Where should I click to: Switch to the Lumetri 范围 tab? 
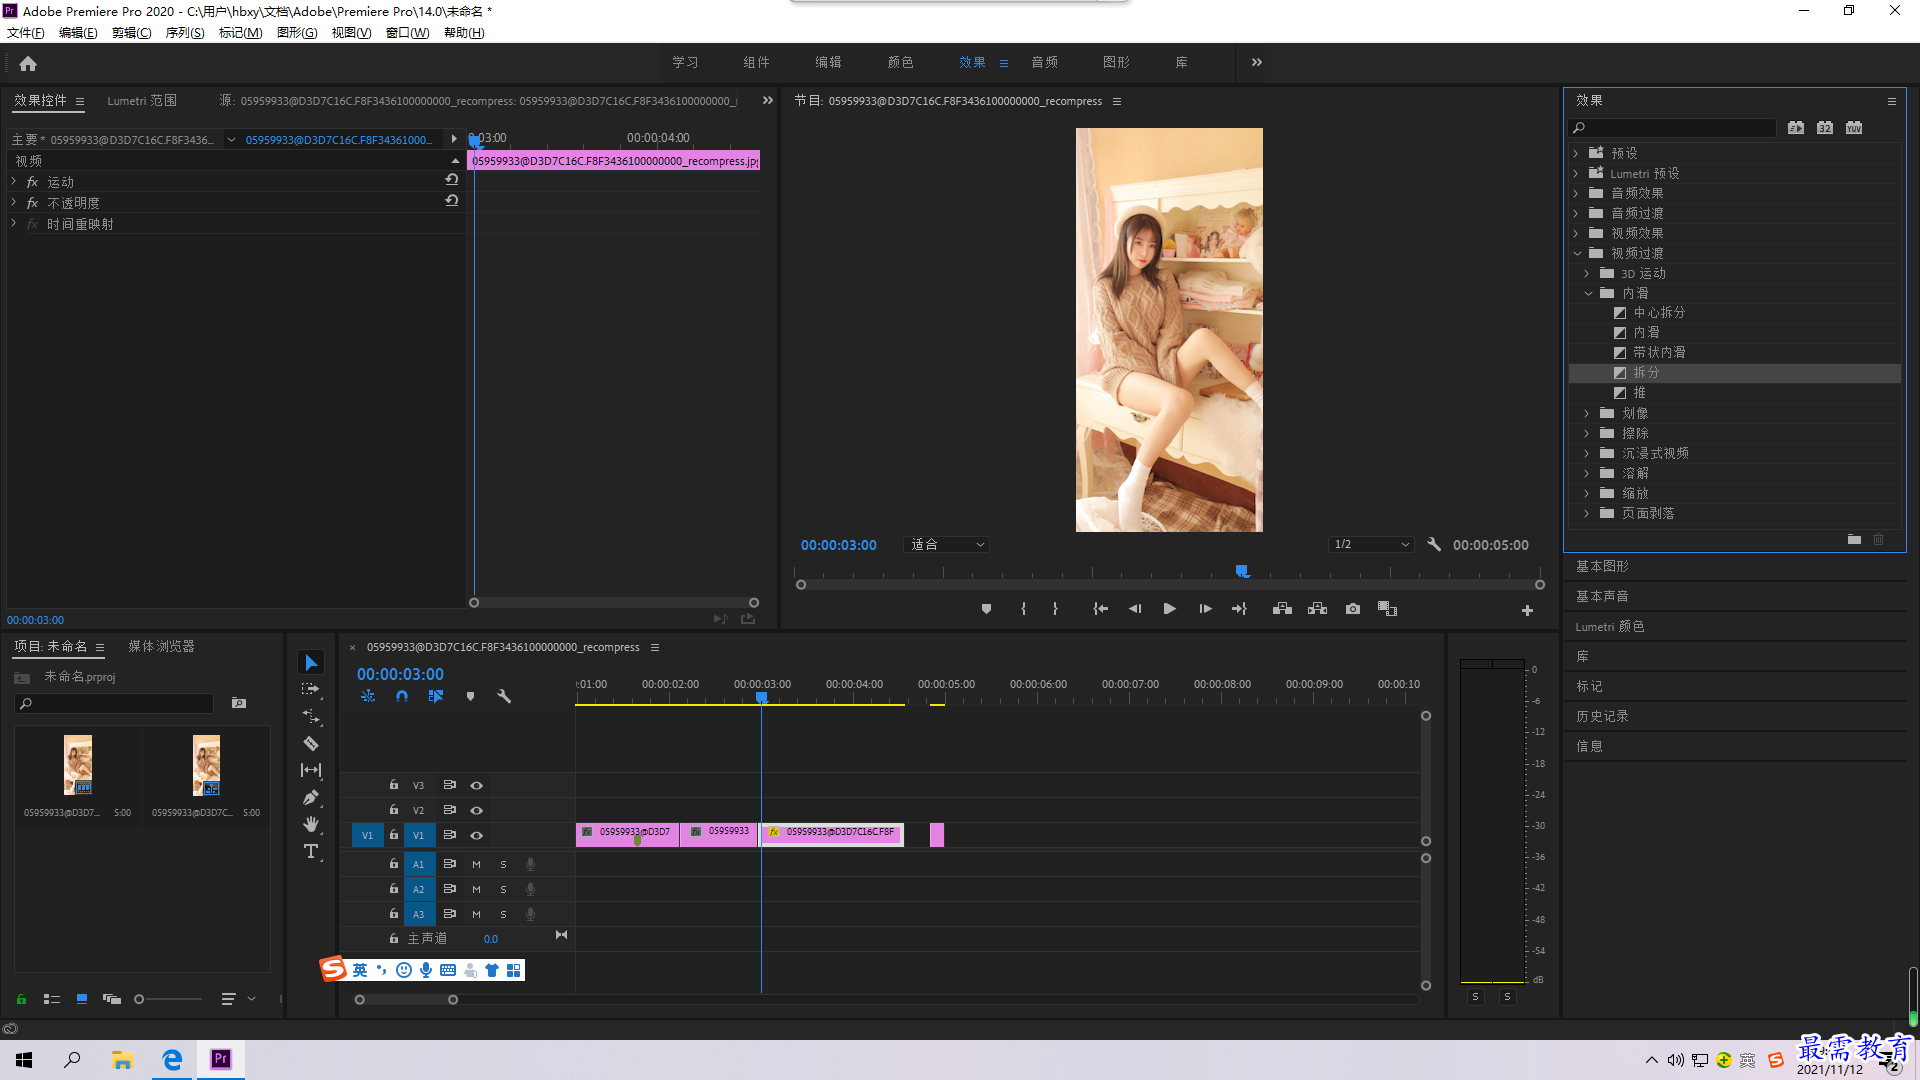[142, 101]
